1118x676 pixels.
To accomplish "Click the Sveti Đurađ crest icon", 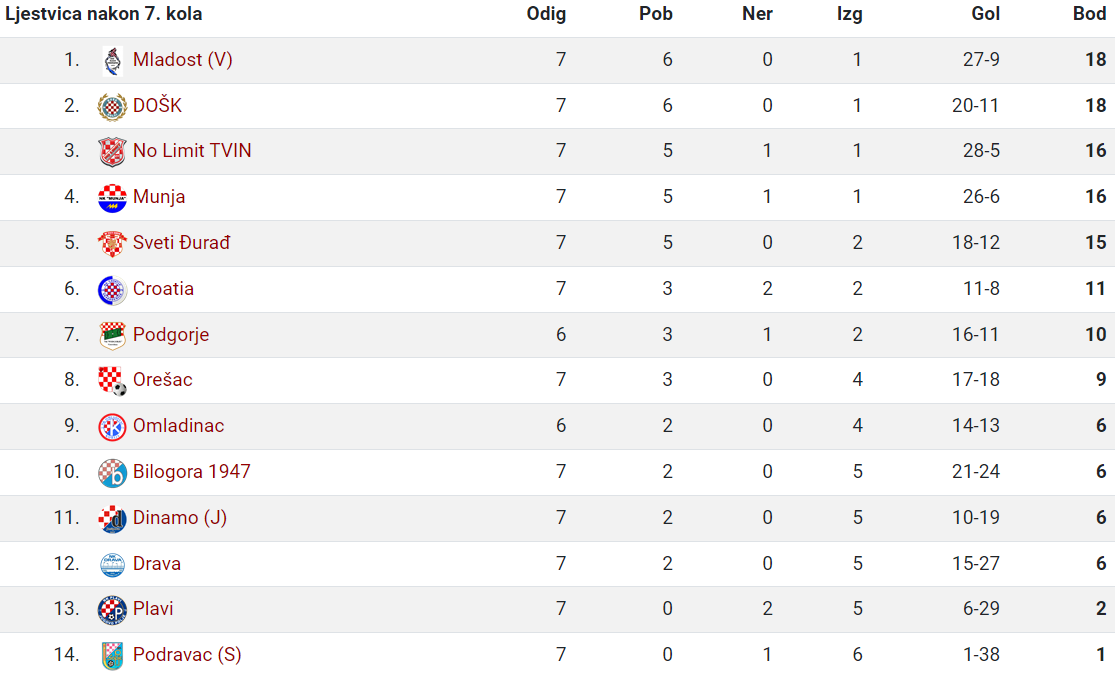I will [x=112, y=244].
